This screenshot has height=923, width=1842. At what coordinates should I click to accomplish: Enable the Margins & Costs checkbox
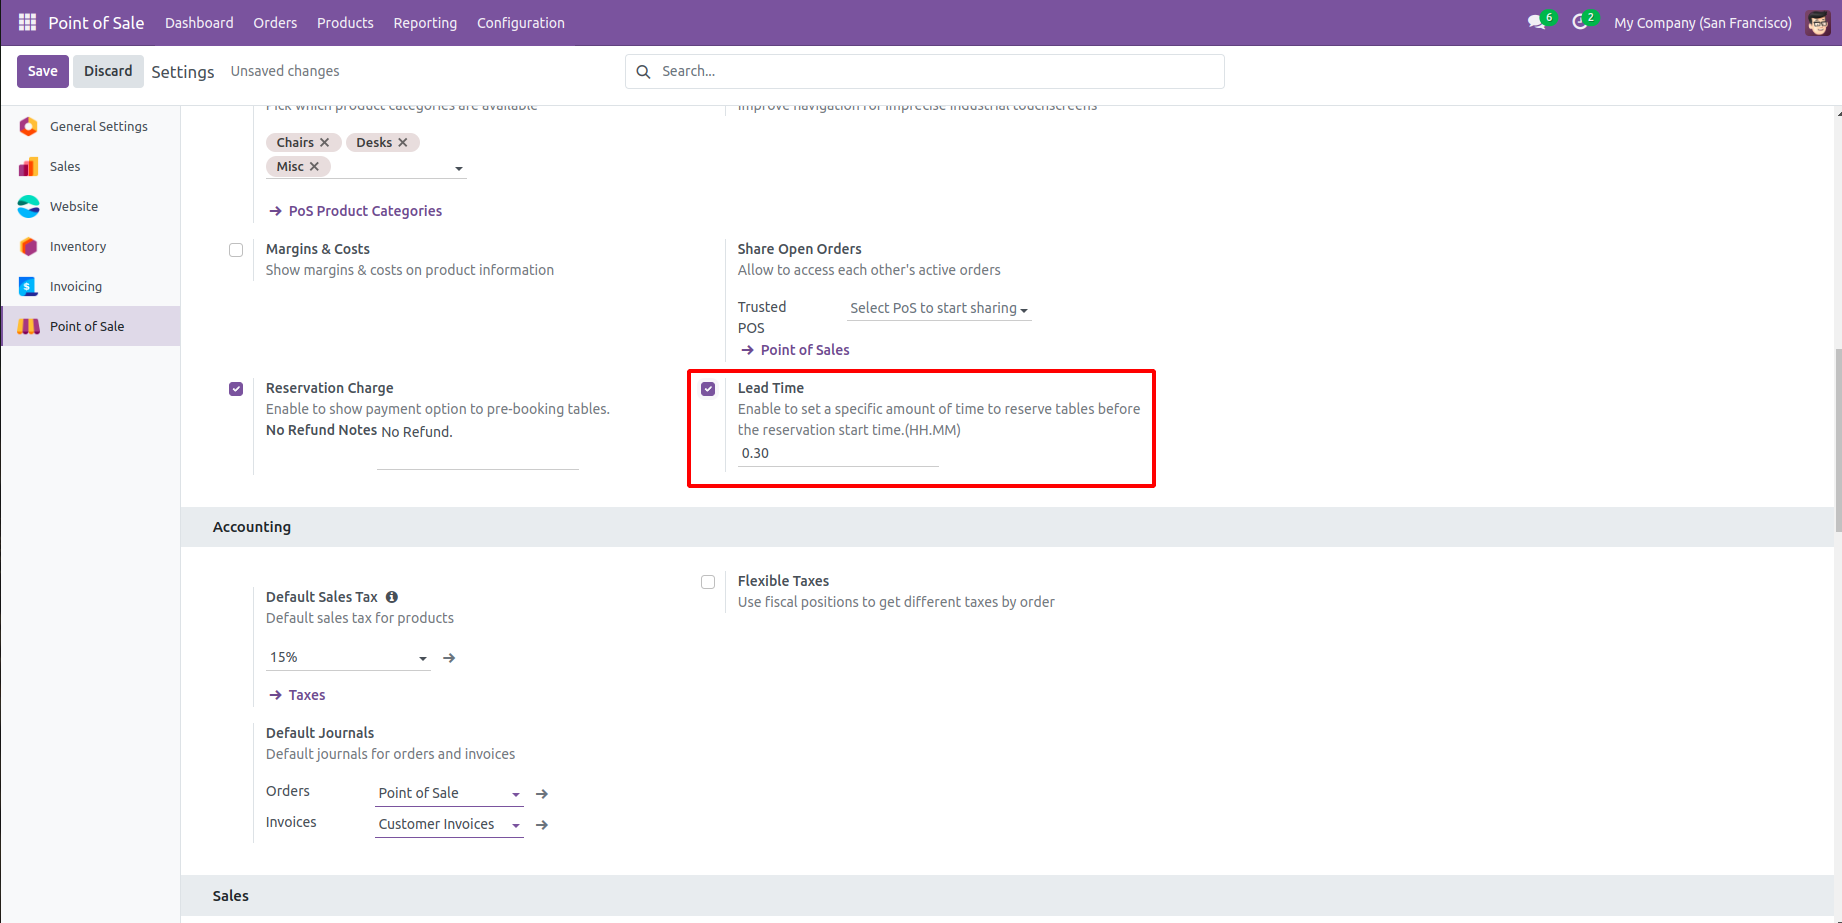(x=236, y=250)
